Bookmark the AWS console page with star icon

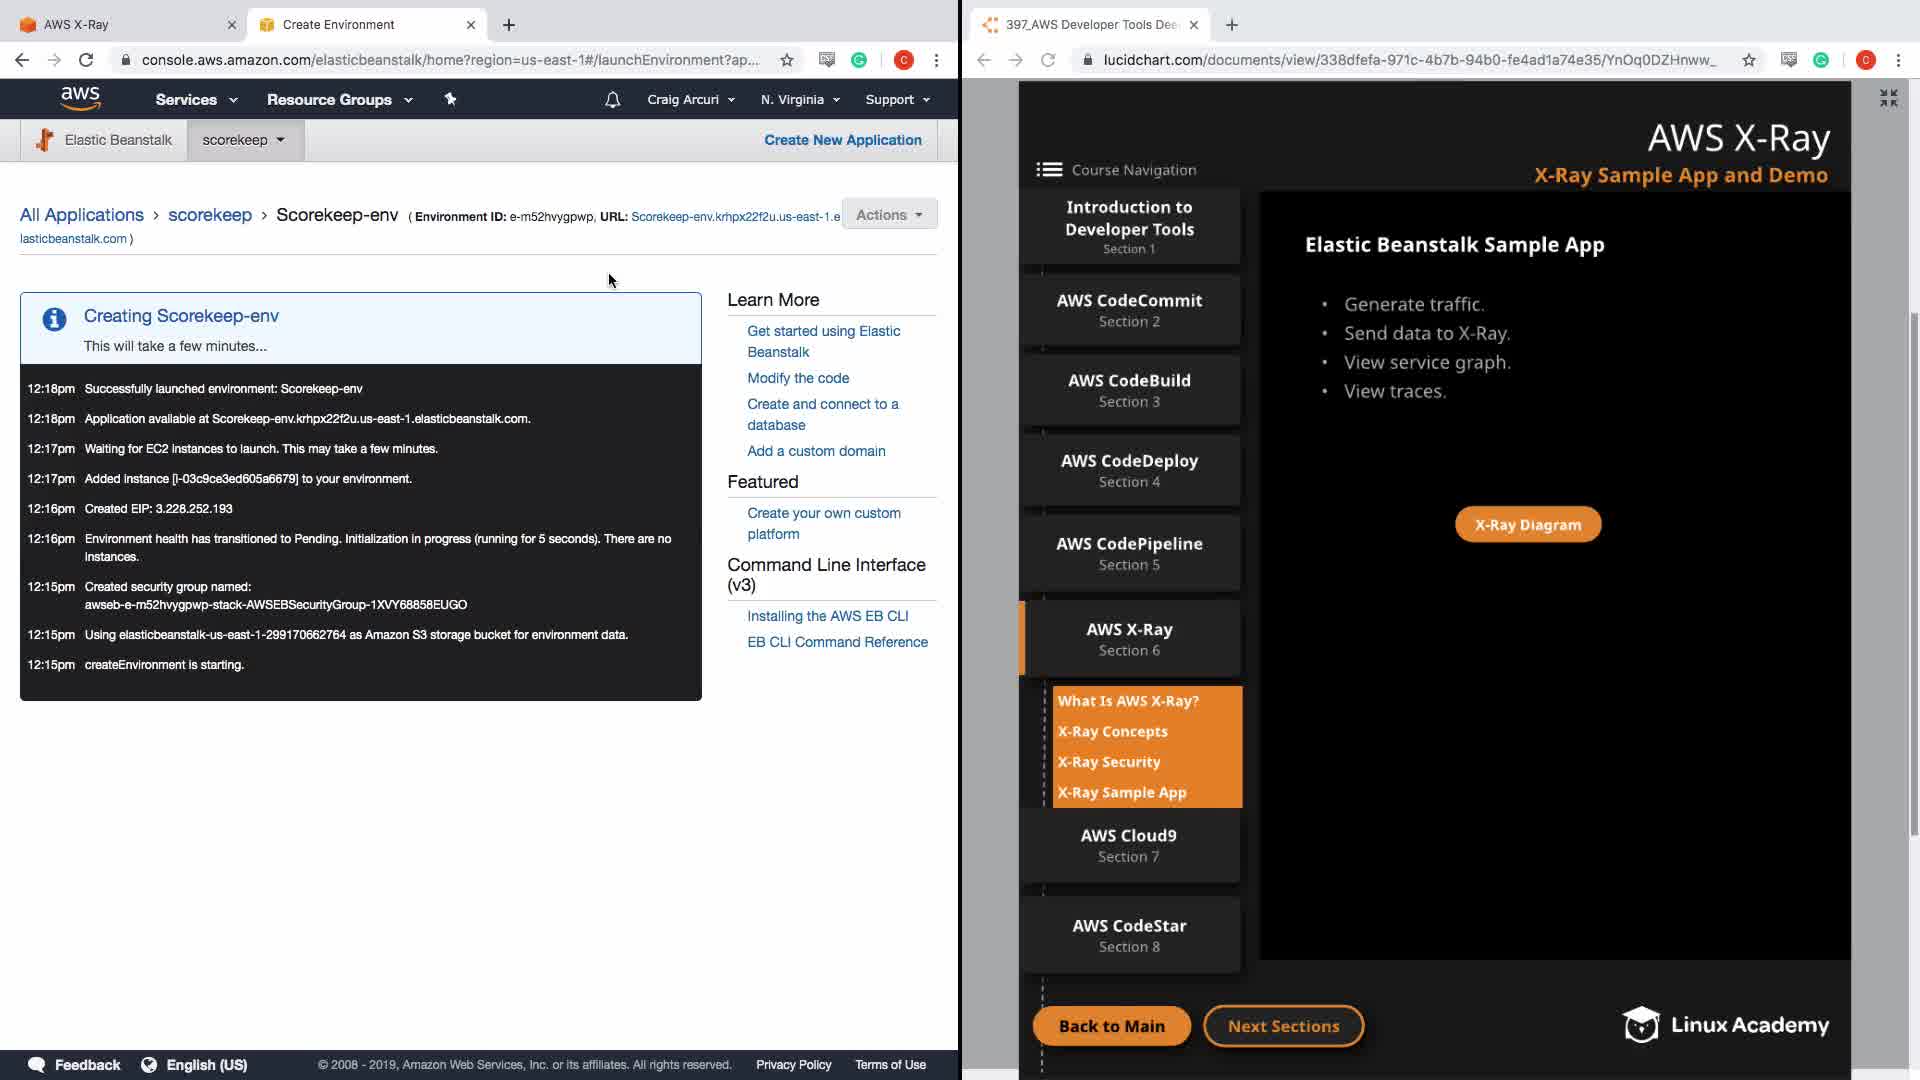pyautogui.click(x=787, y=60)
